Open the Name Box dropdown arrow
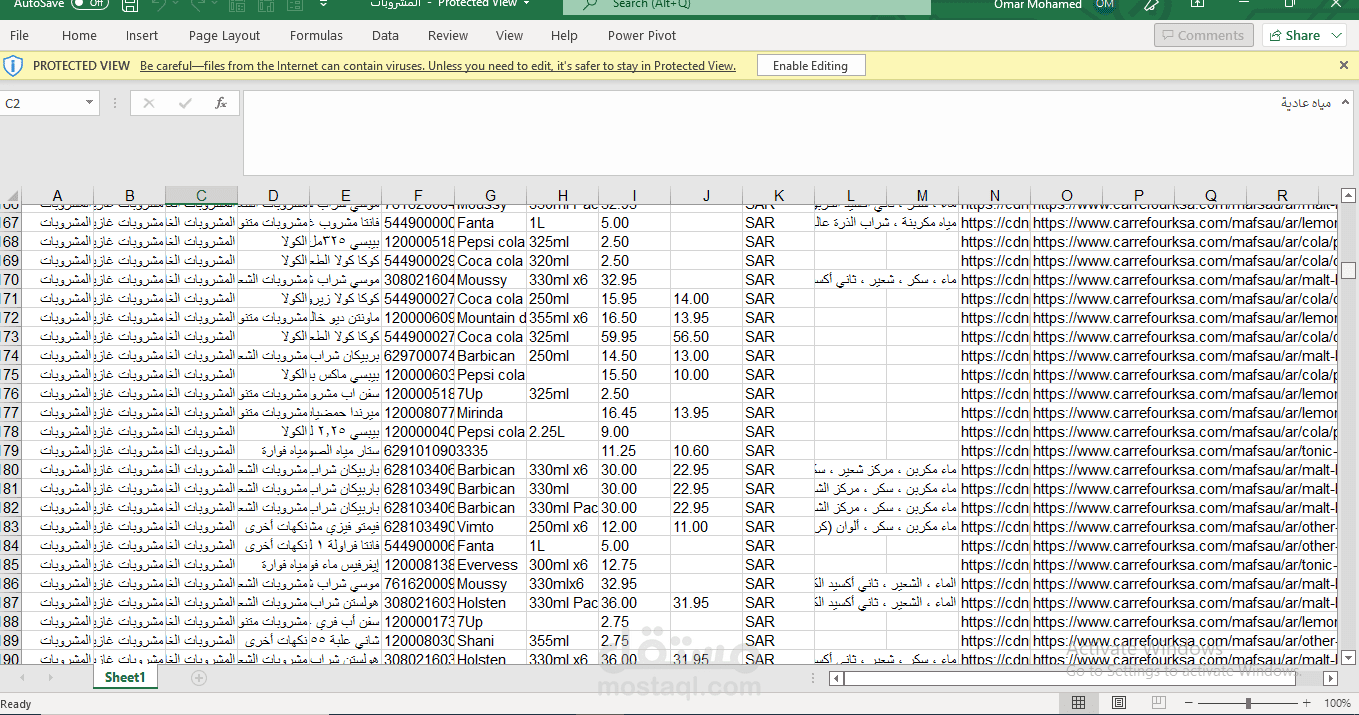 pos(89,103)
